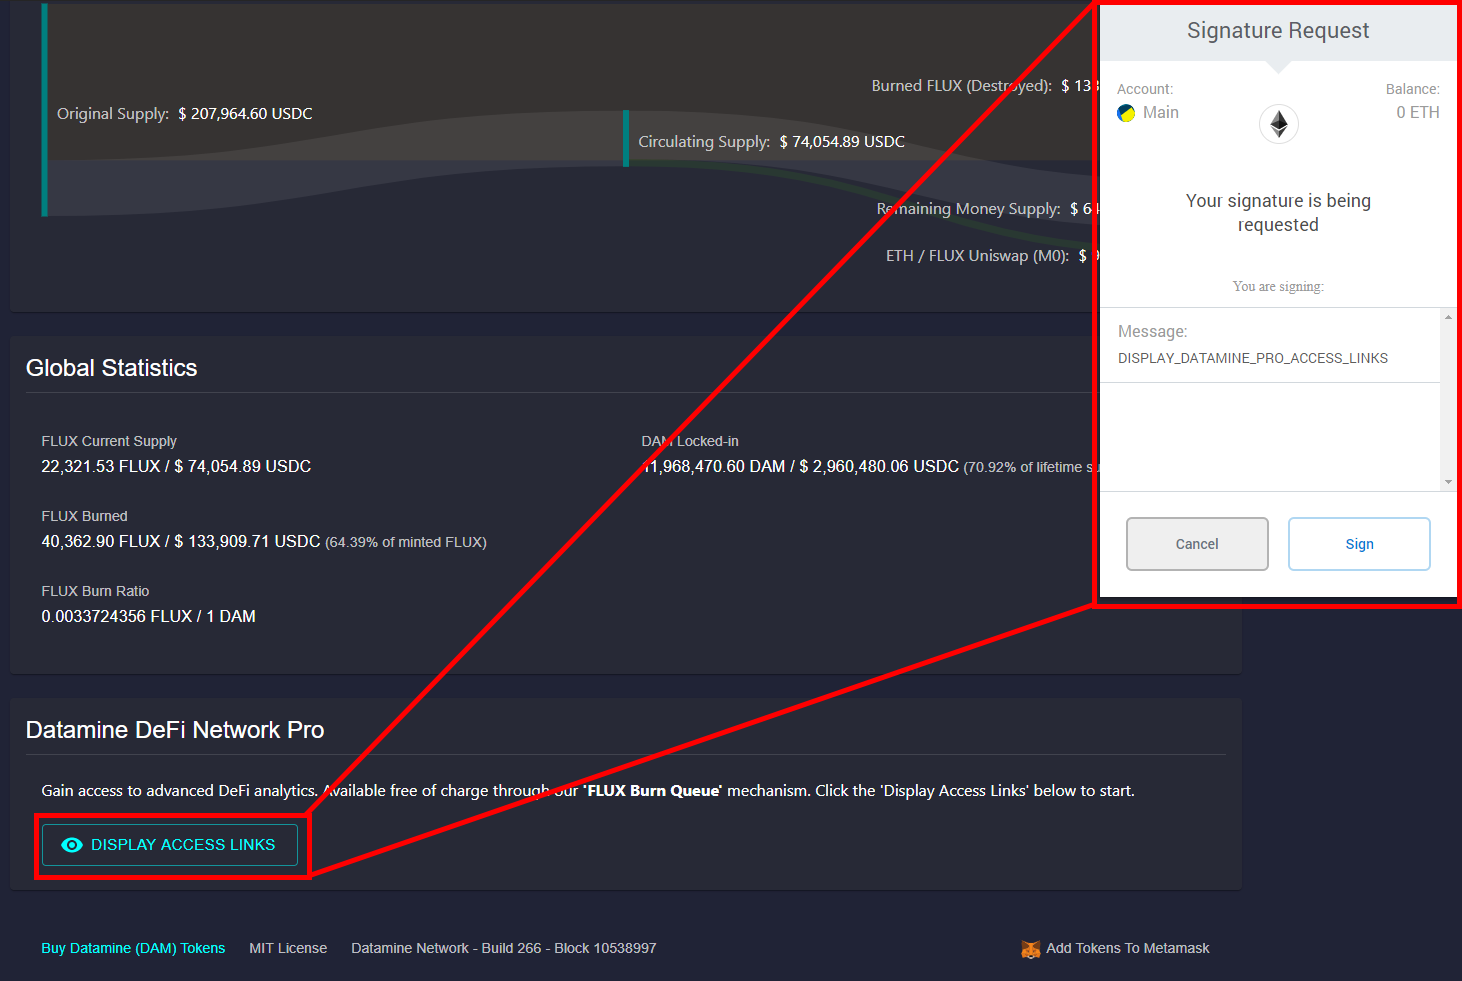
Task: Click the Burned FLUX (Destroyed) chart label
Action: point(961,86)
